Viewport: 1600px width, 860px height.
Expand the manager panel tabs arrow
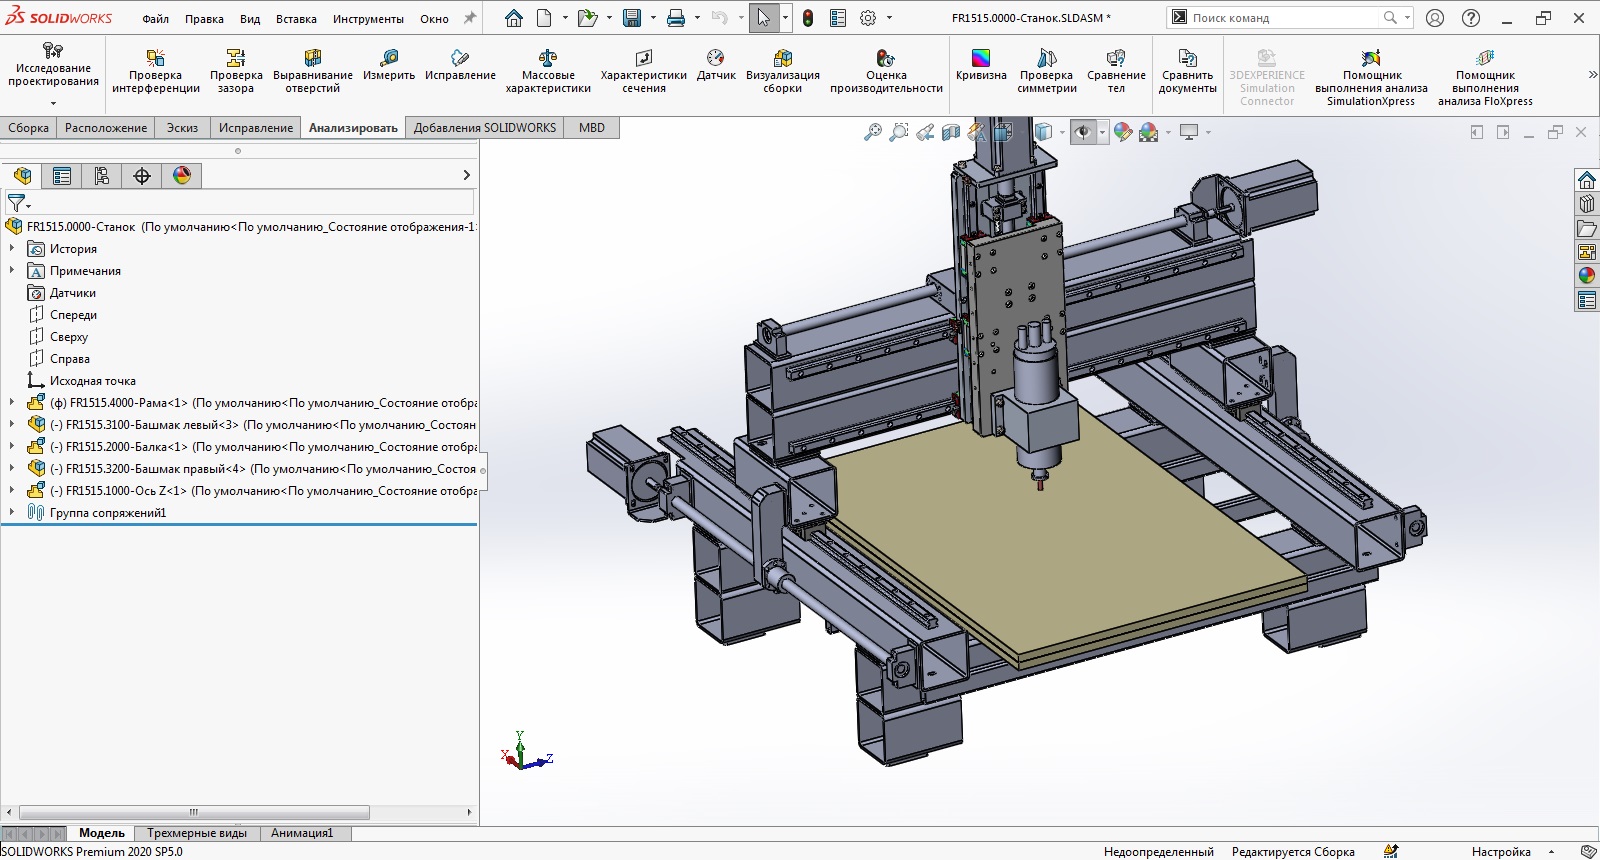466,176
